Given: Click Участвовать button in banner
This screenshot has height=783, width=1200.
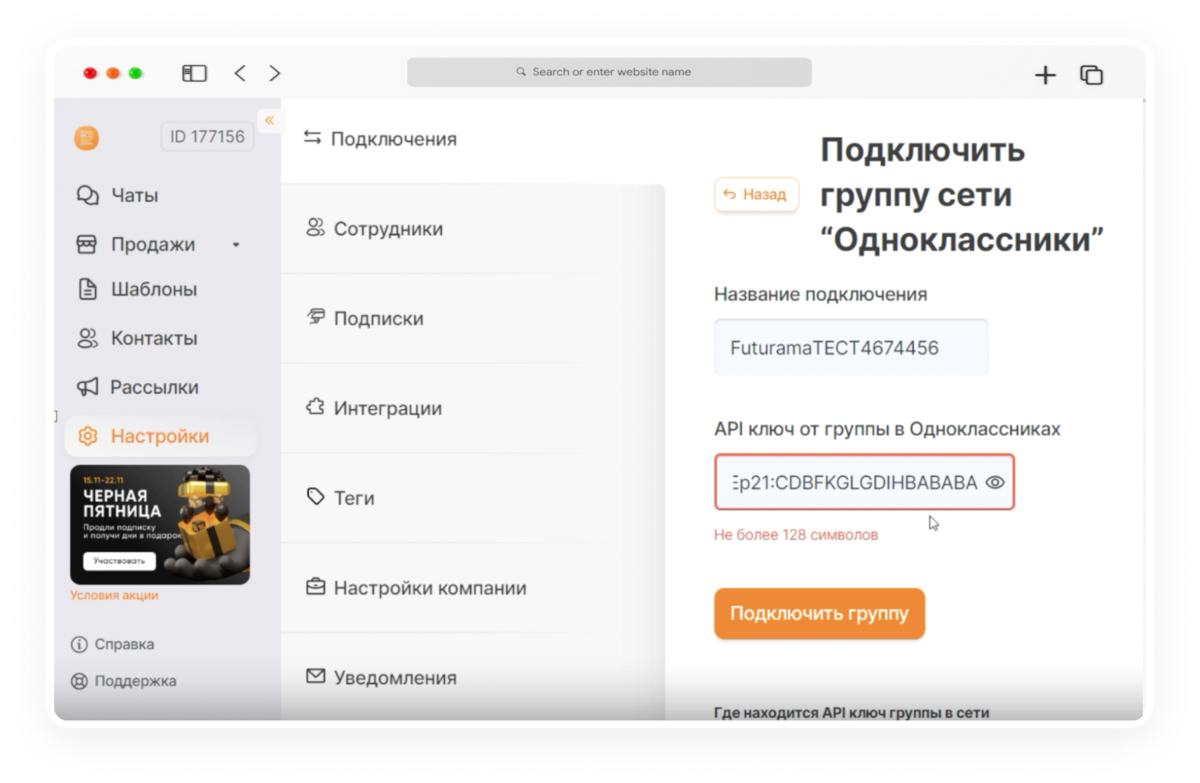Looking at the screenshot, I should pyautogui.click(x=119, y=561).
